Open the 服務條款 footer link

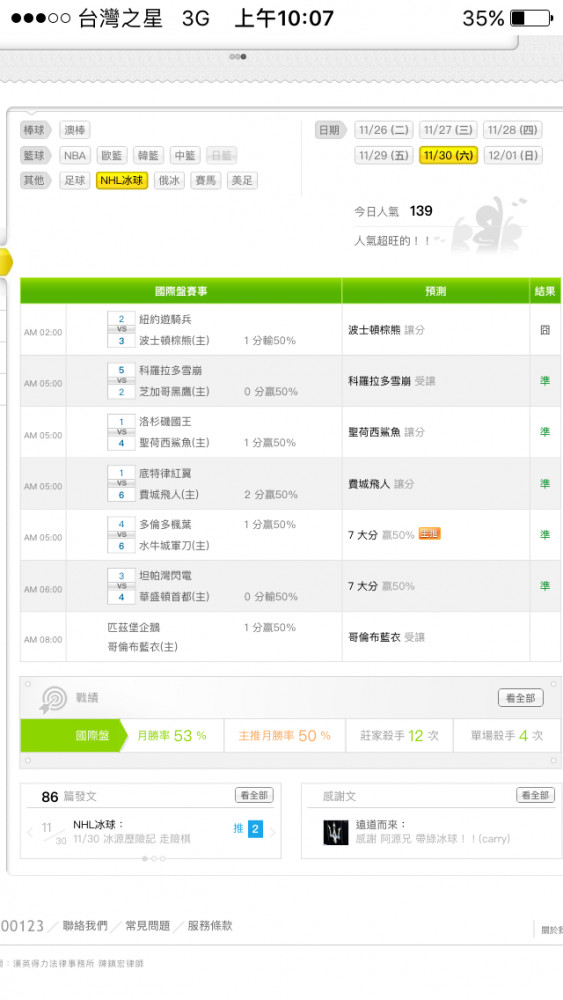pos(210,926)
